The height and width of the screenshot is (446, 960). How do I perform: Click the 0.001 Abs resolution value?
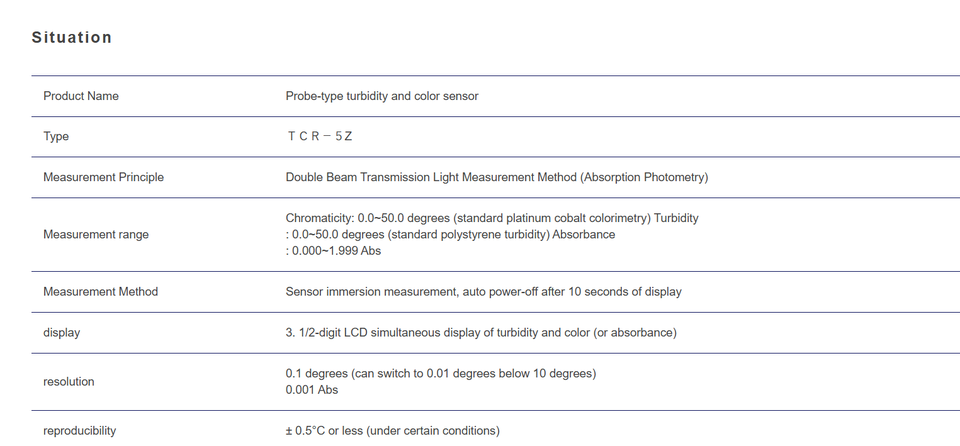[x=312, y=390]
